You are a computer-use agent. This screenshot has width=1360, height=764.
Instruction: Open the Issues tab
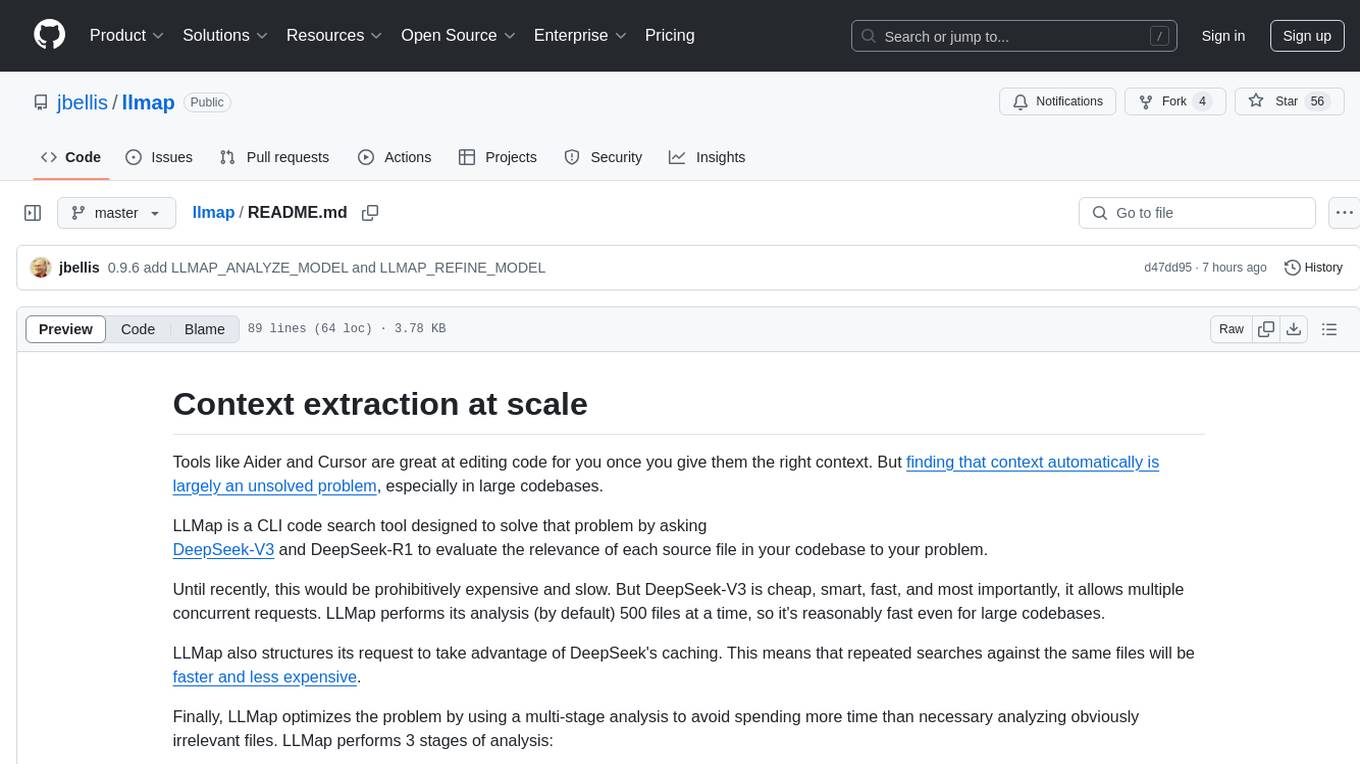coord(159,157)
